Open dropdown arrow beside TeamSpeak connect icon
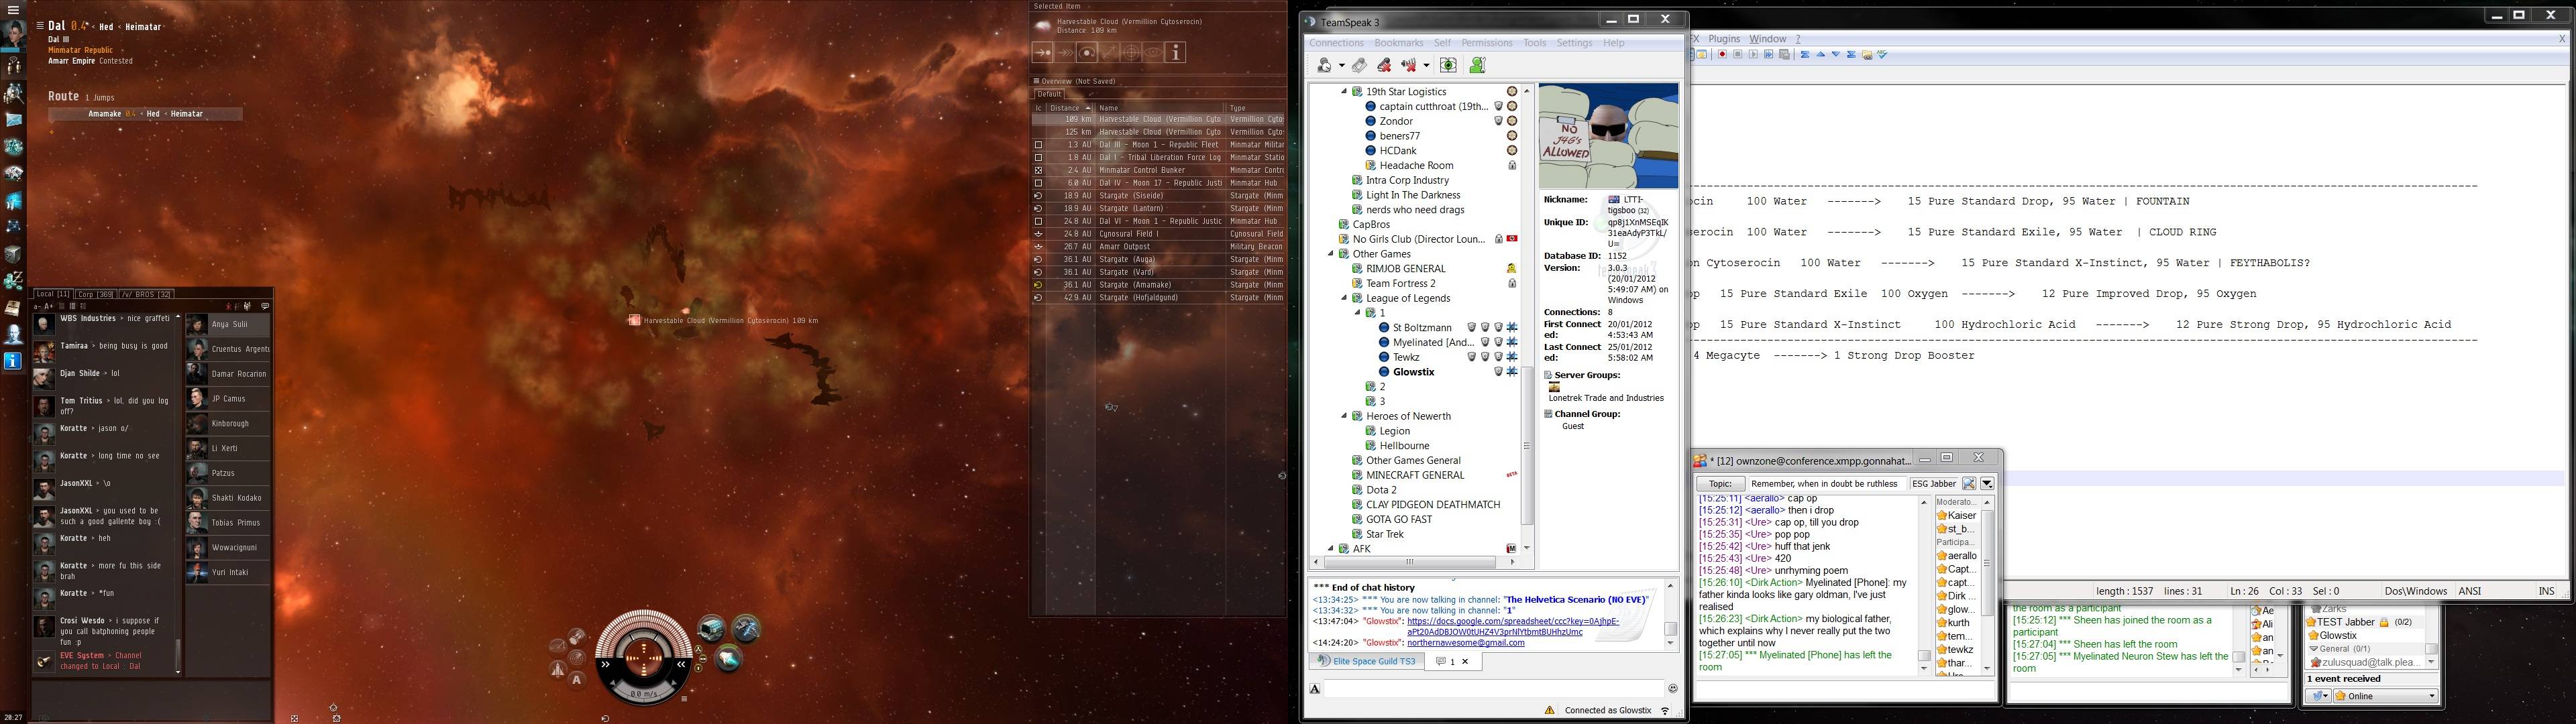The width and height of the screenshot is (2576, 724). tap(1341, 66)
